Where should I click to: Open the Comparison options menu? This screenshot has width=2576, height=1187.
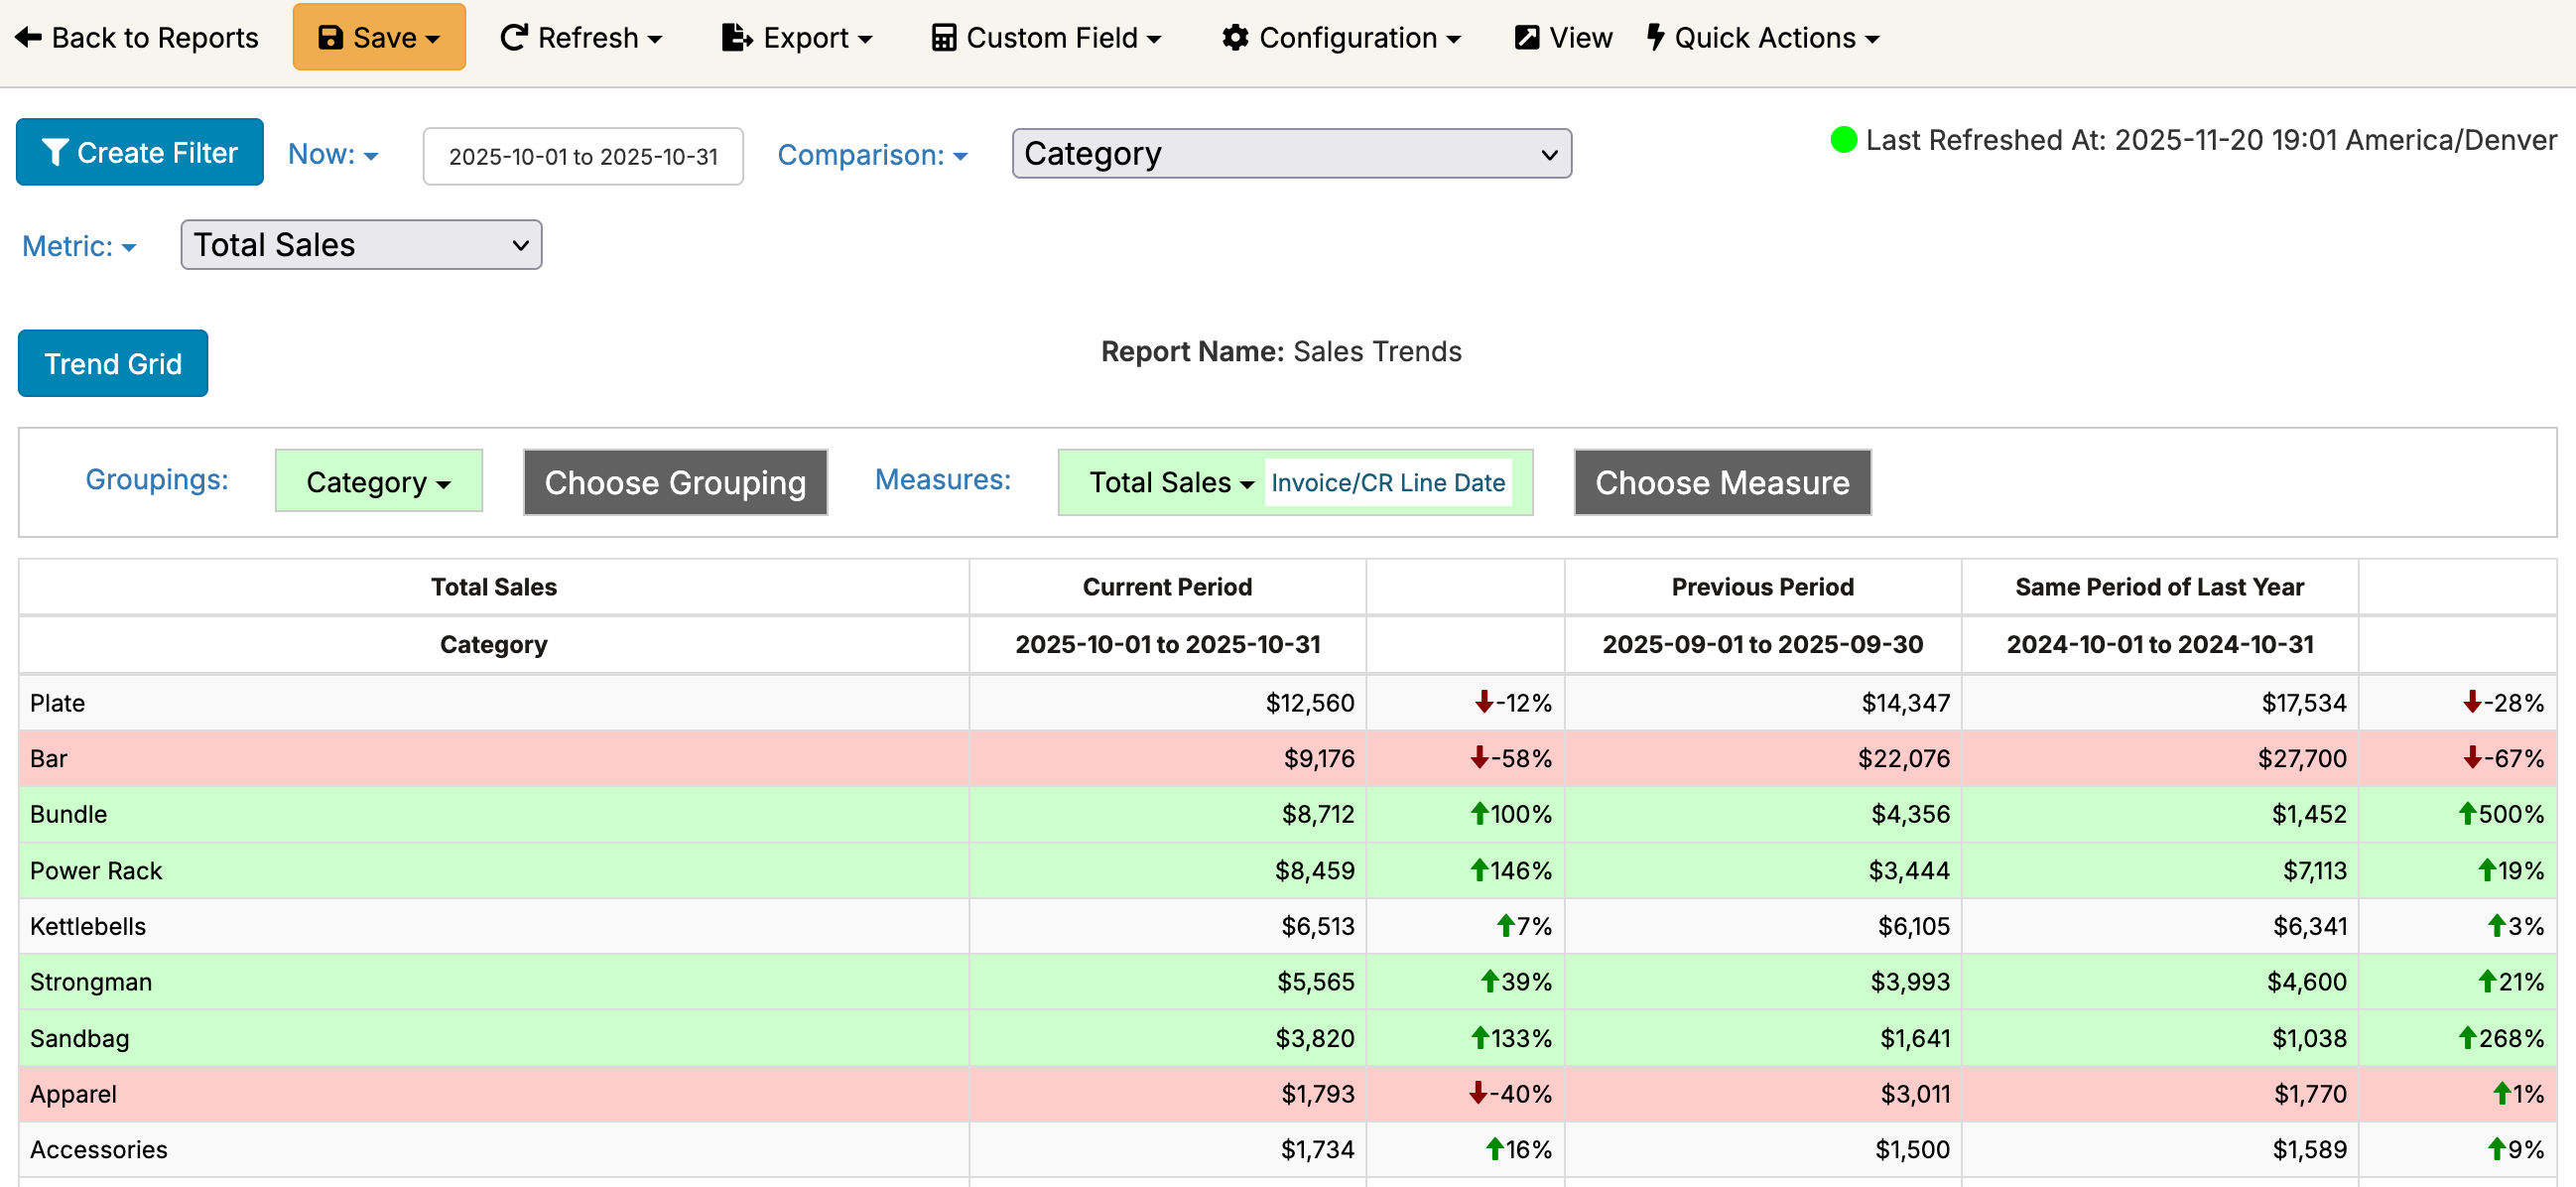pos(872,155)
